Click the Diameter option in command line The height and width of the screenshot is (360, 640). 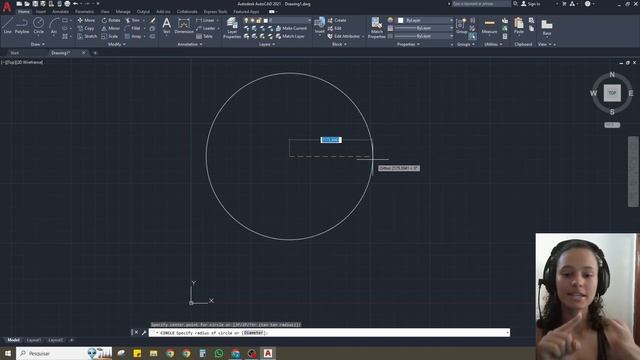coord(253,333)
